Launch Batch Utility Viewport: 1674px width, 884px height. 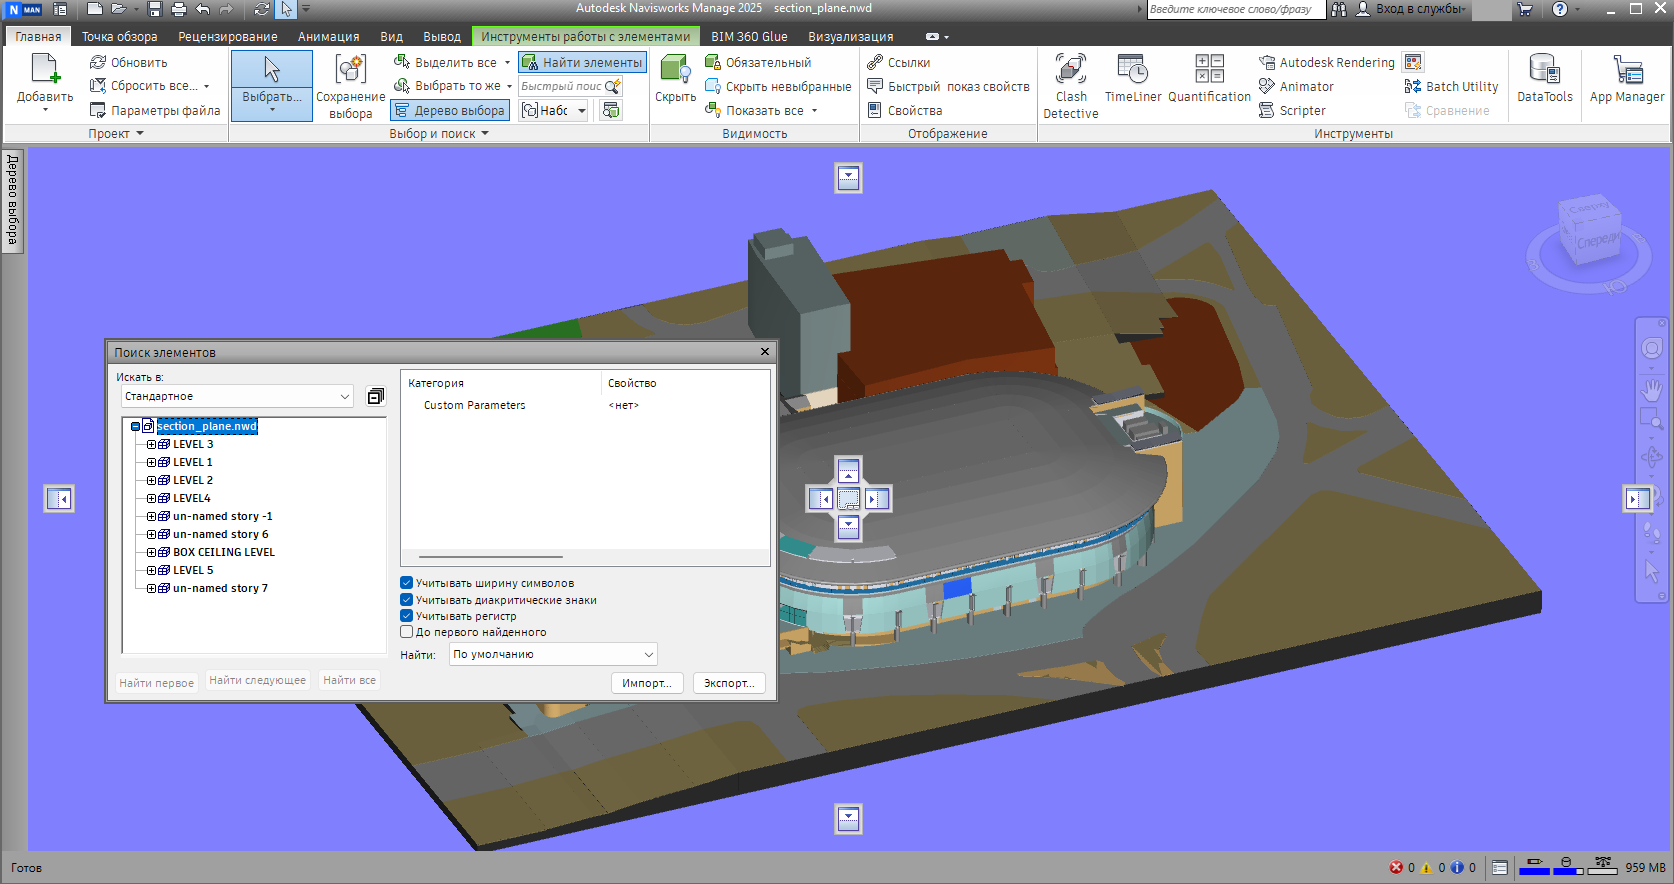pos(1451,86)
